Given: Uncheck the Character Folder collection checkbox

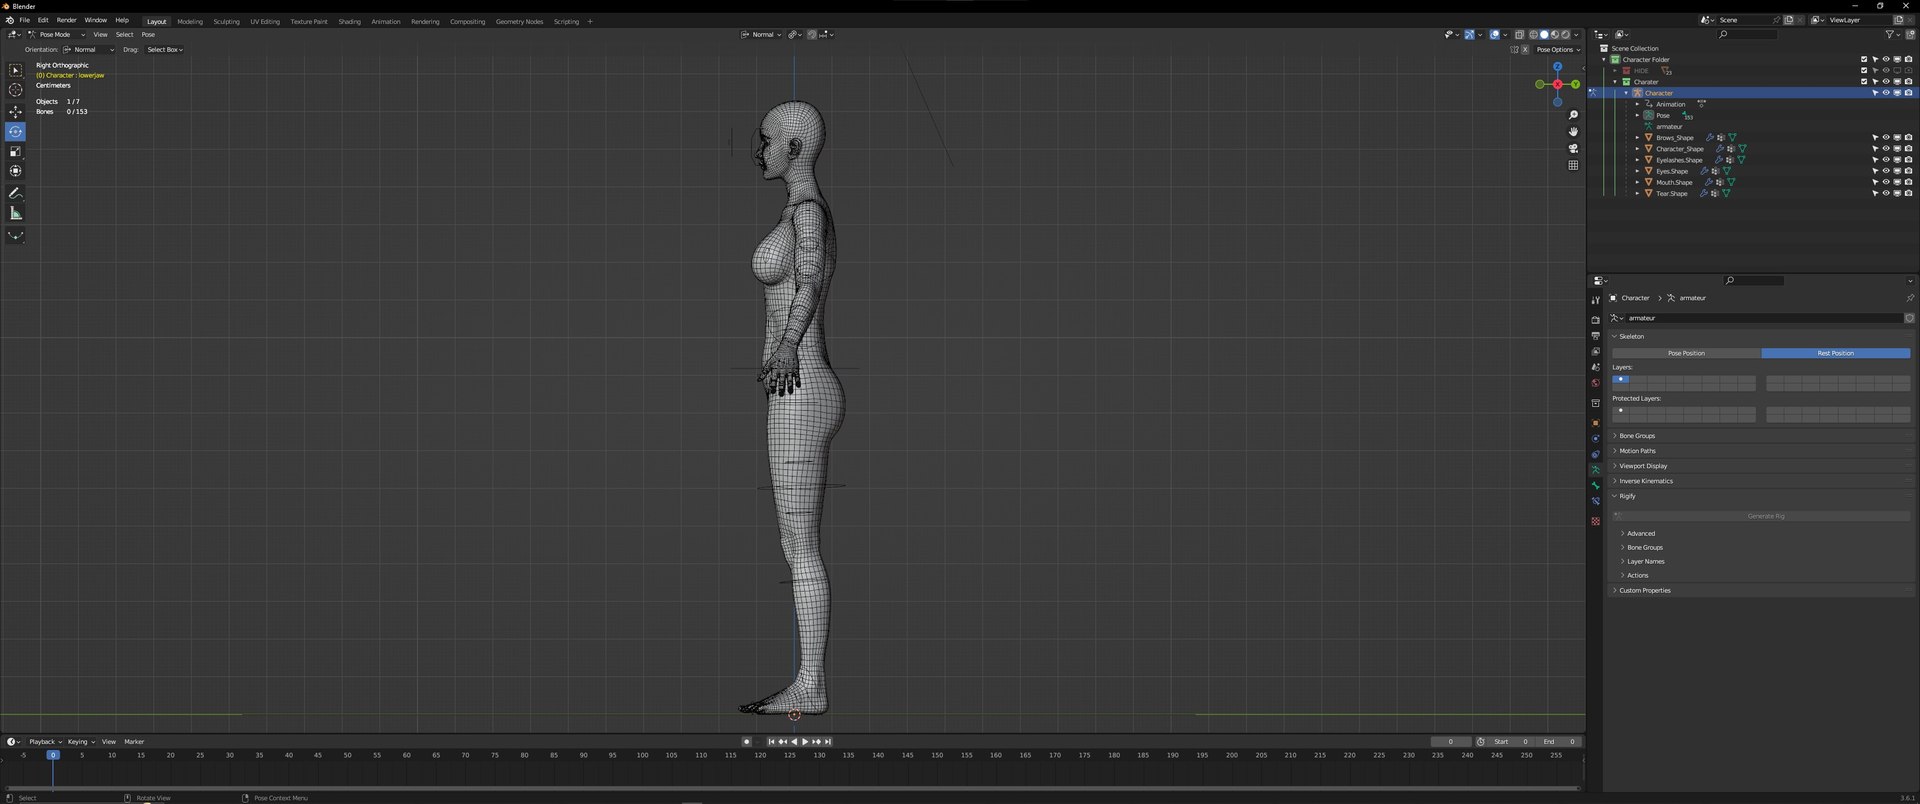Looking at the screenshot, I should click(x=1863, y=60).
